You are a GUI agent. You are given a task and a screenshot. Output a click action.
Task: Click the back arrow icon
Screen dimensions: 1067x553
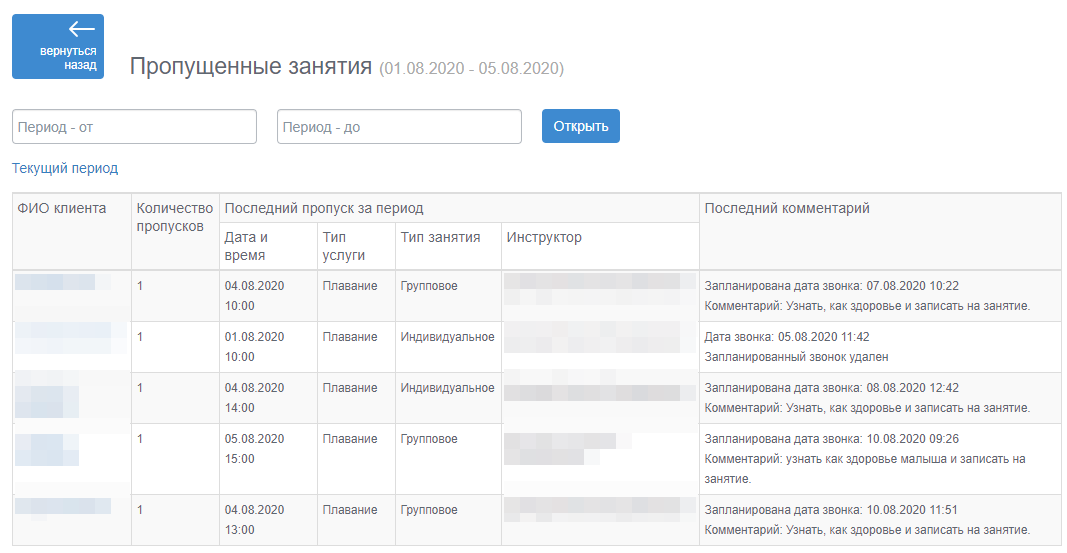(82, 29)
